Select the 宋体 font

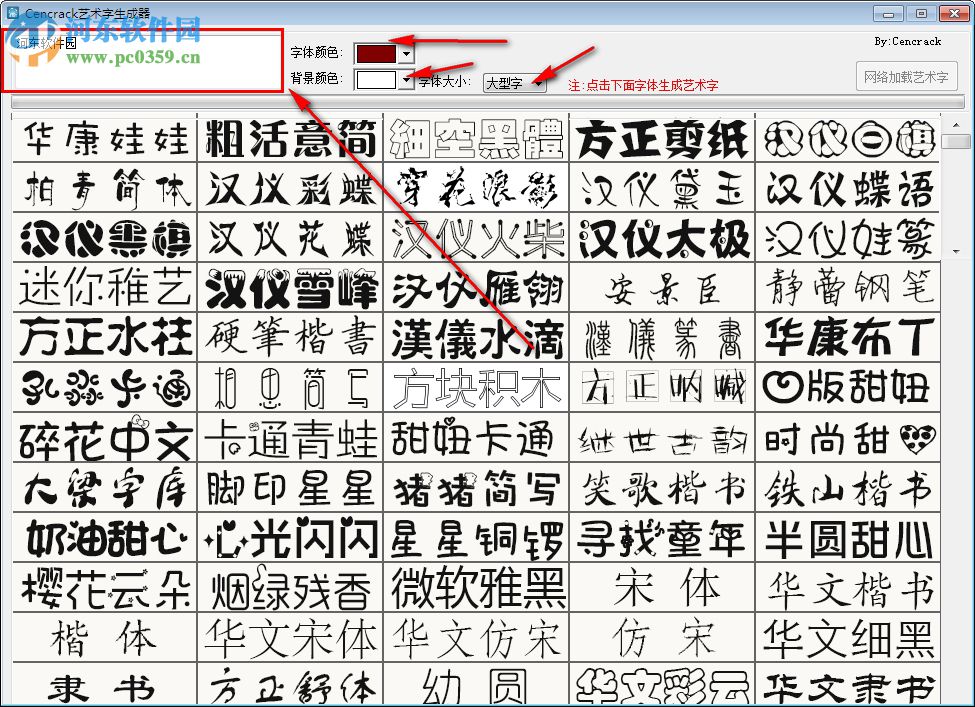coord(662,589)
